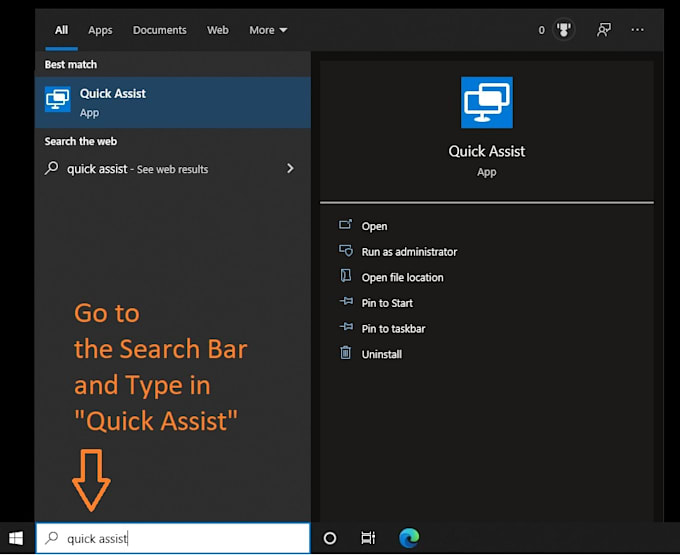Choose Run as administrator
Image resolution: width=680 pixels, height=555 pixels.
click(x=409, y=252)
